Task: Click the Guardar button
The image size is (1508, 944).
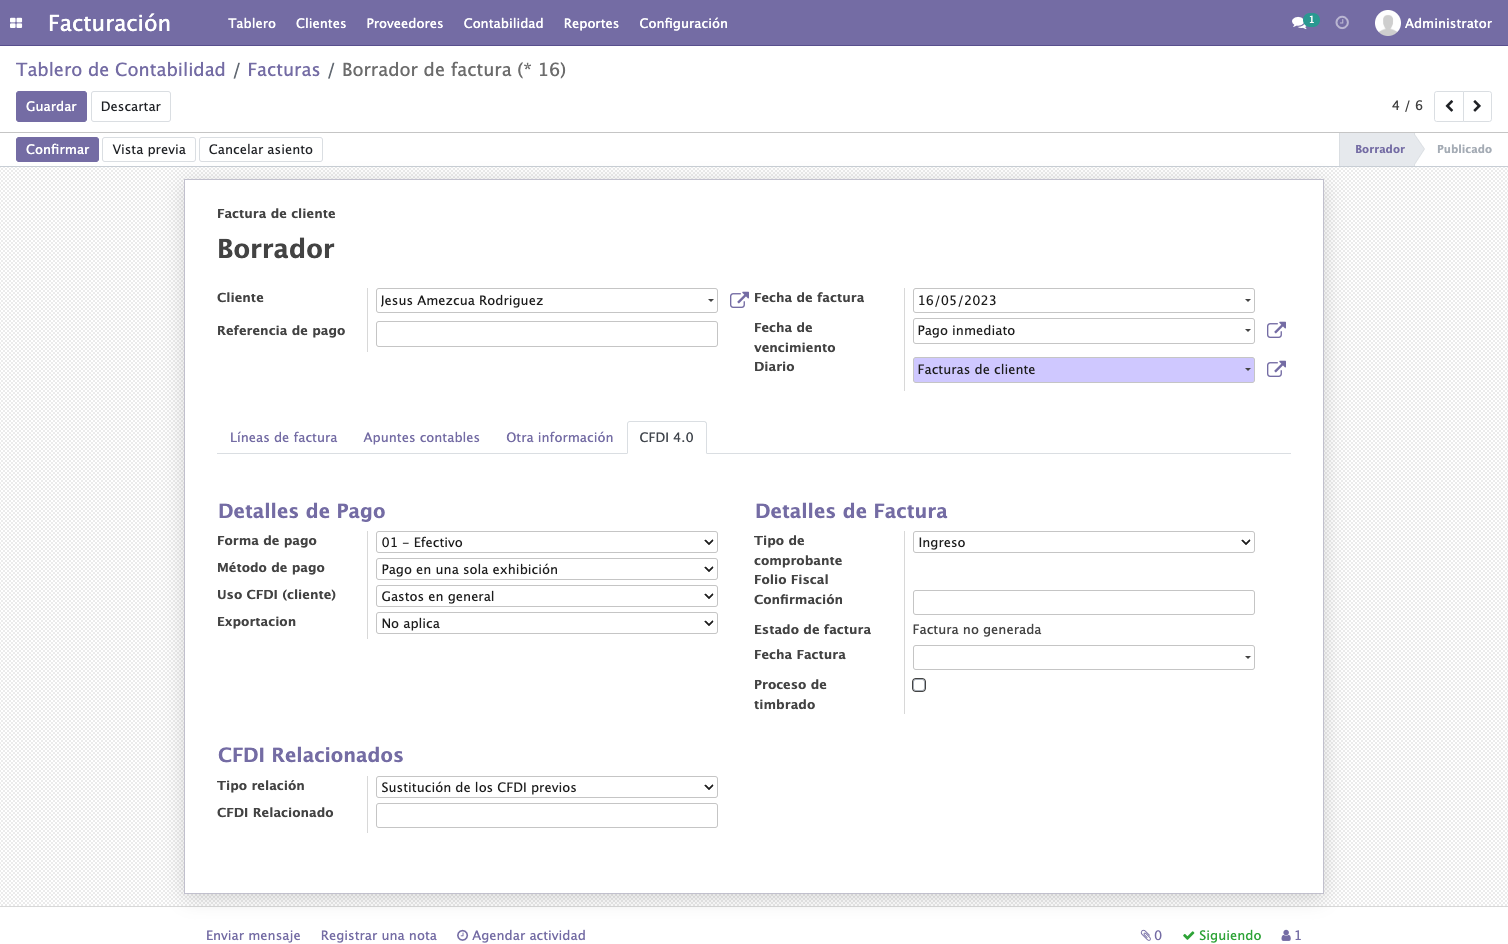Action: point(51,106)
